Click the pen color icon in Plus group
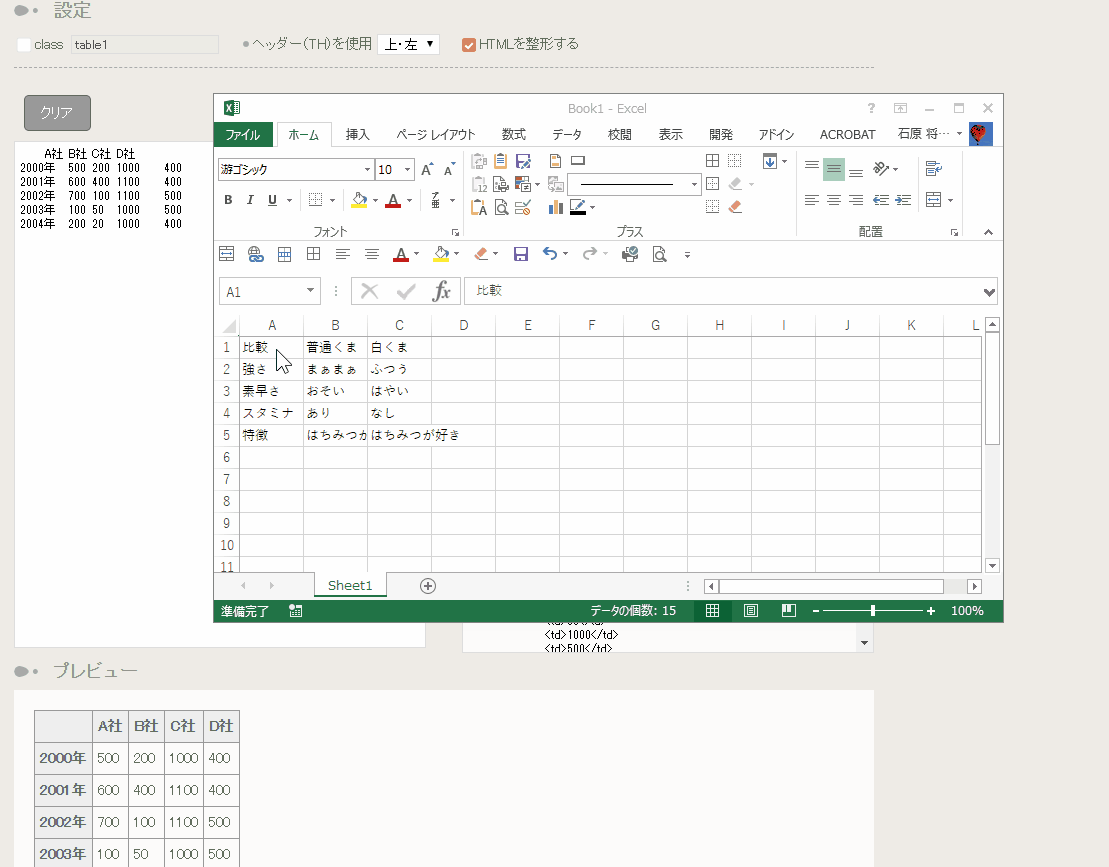The height and width of the screenshot is (867, 1109). pyautogui.click(x=578, y=206)
